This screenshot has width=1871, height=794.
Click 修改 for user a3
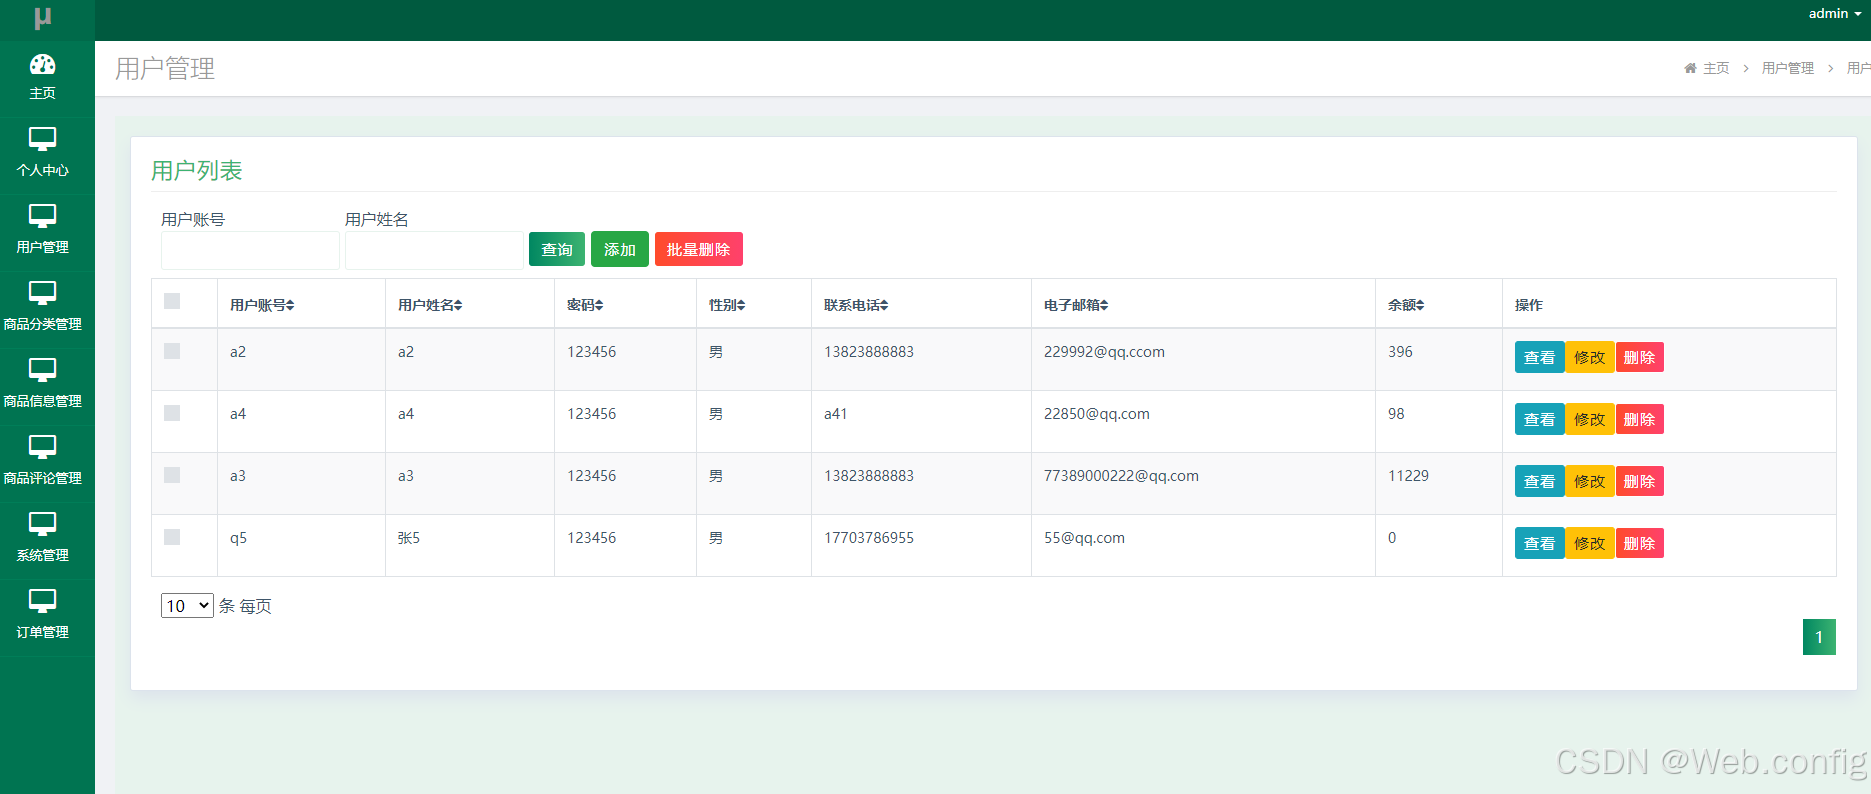1590,481
